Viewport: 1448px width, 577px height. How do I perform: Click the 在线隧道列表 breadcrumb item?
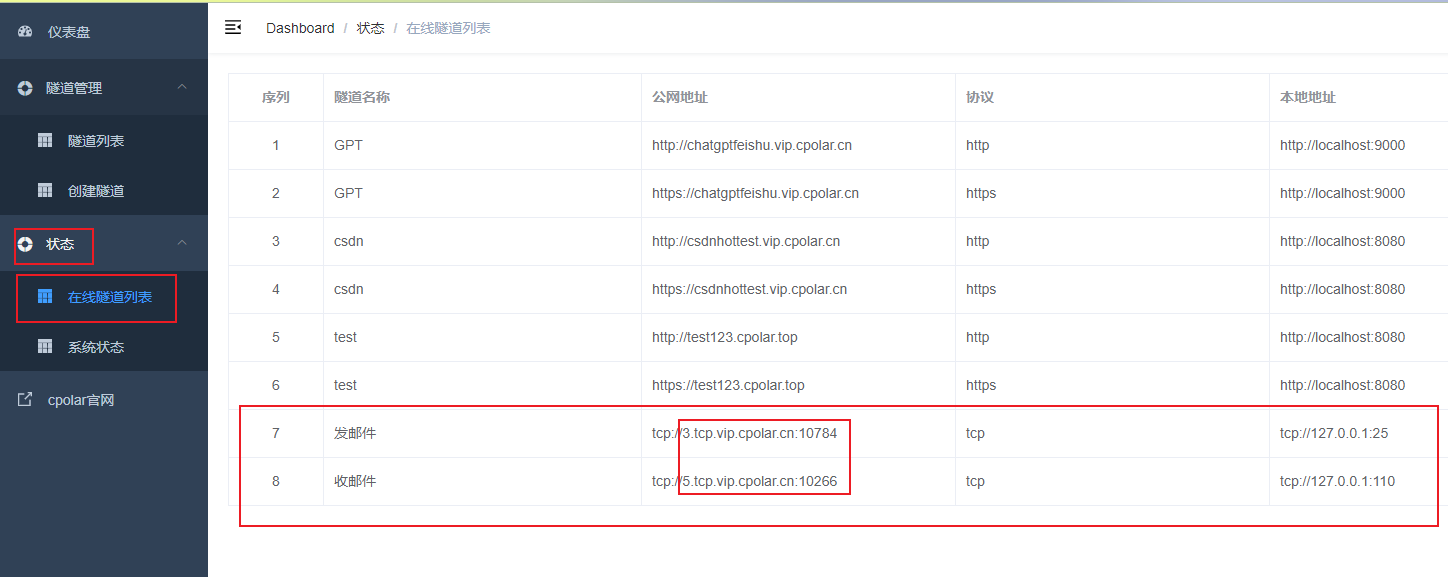tap(448, 28)
